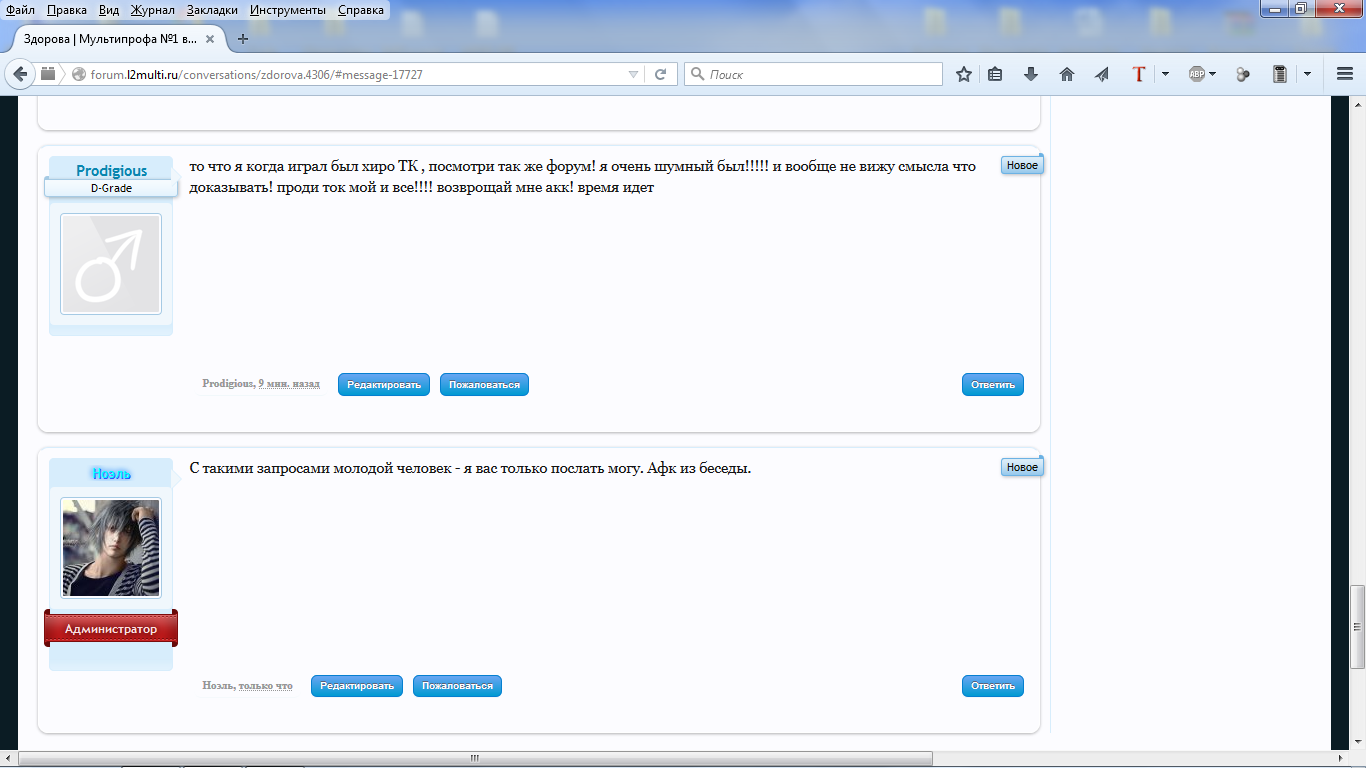
Task: Click the Adblock Plus ABP icon
Action: tap(1195, 74)
